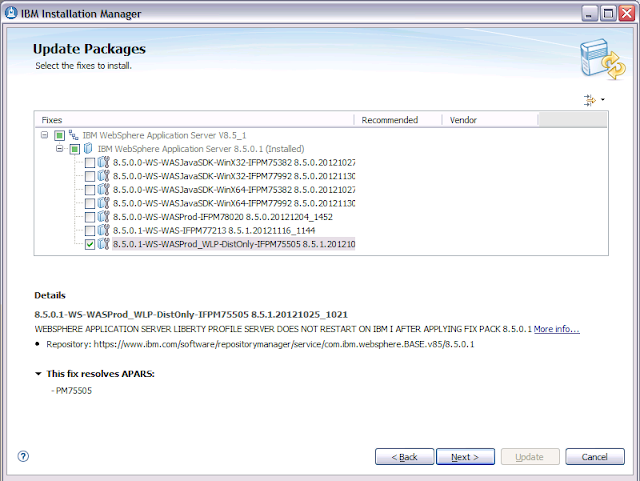
Task: Click the Recommended column header
Action: pos(398,120)
